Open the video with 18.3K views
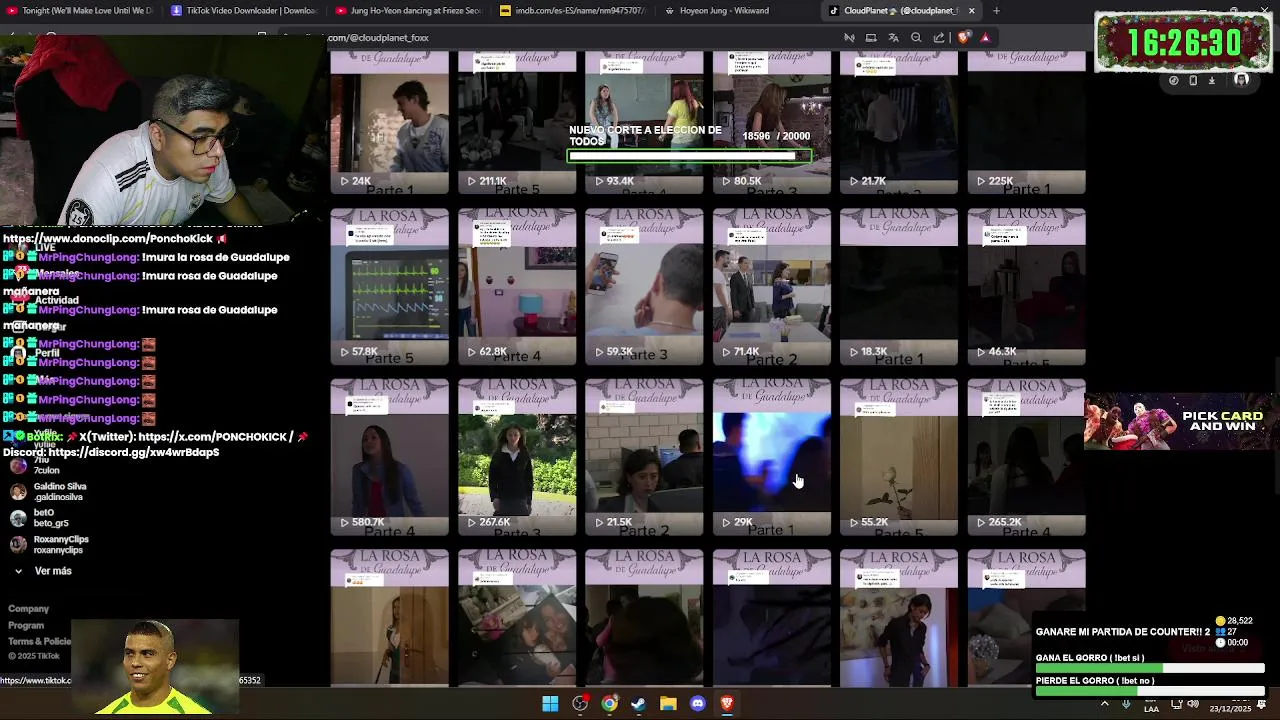1280x720 pixels. [x=899, y=287]
